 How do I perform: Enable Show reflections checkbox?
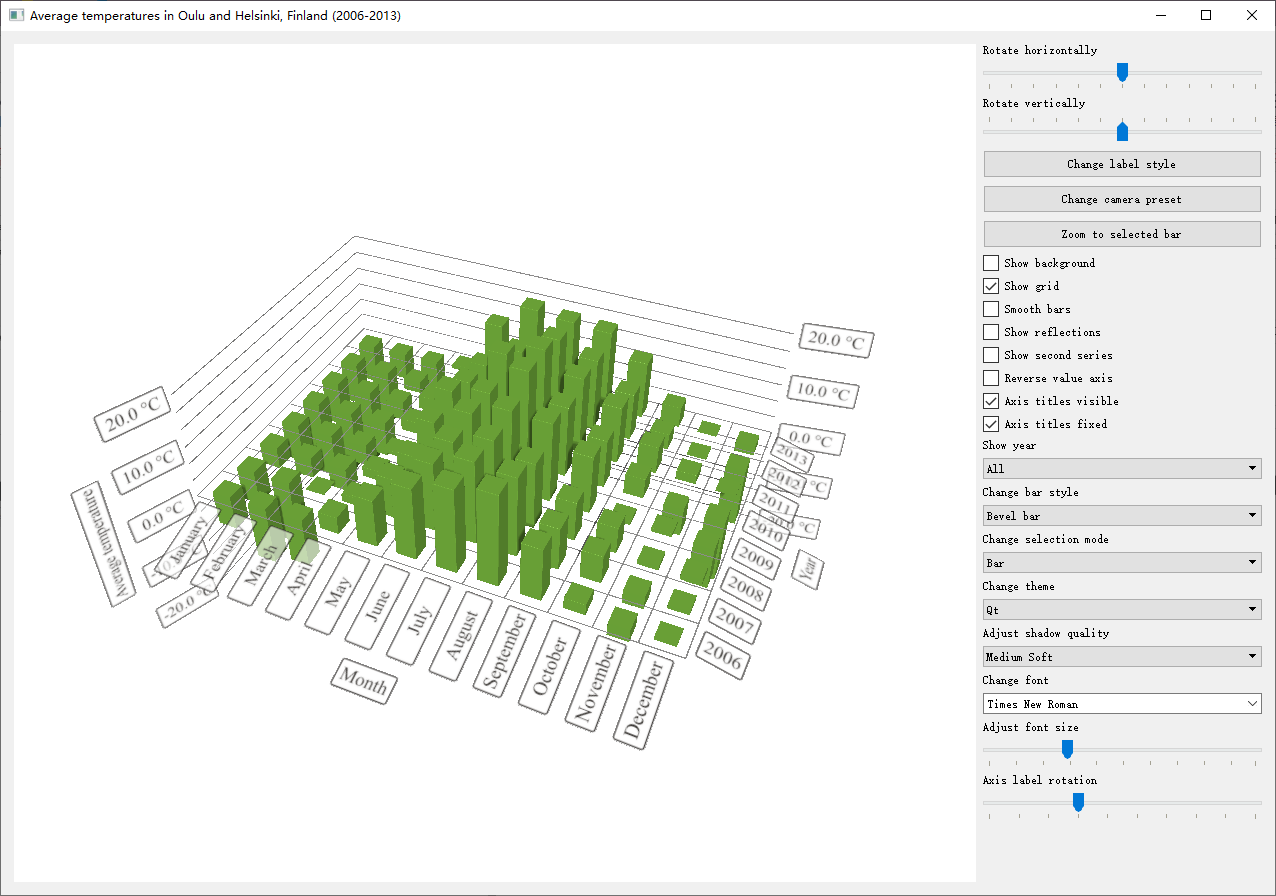click(x=991, y=332)
